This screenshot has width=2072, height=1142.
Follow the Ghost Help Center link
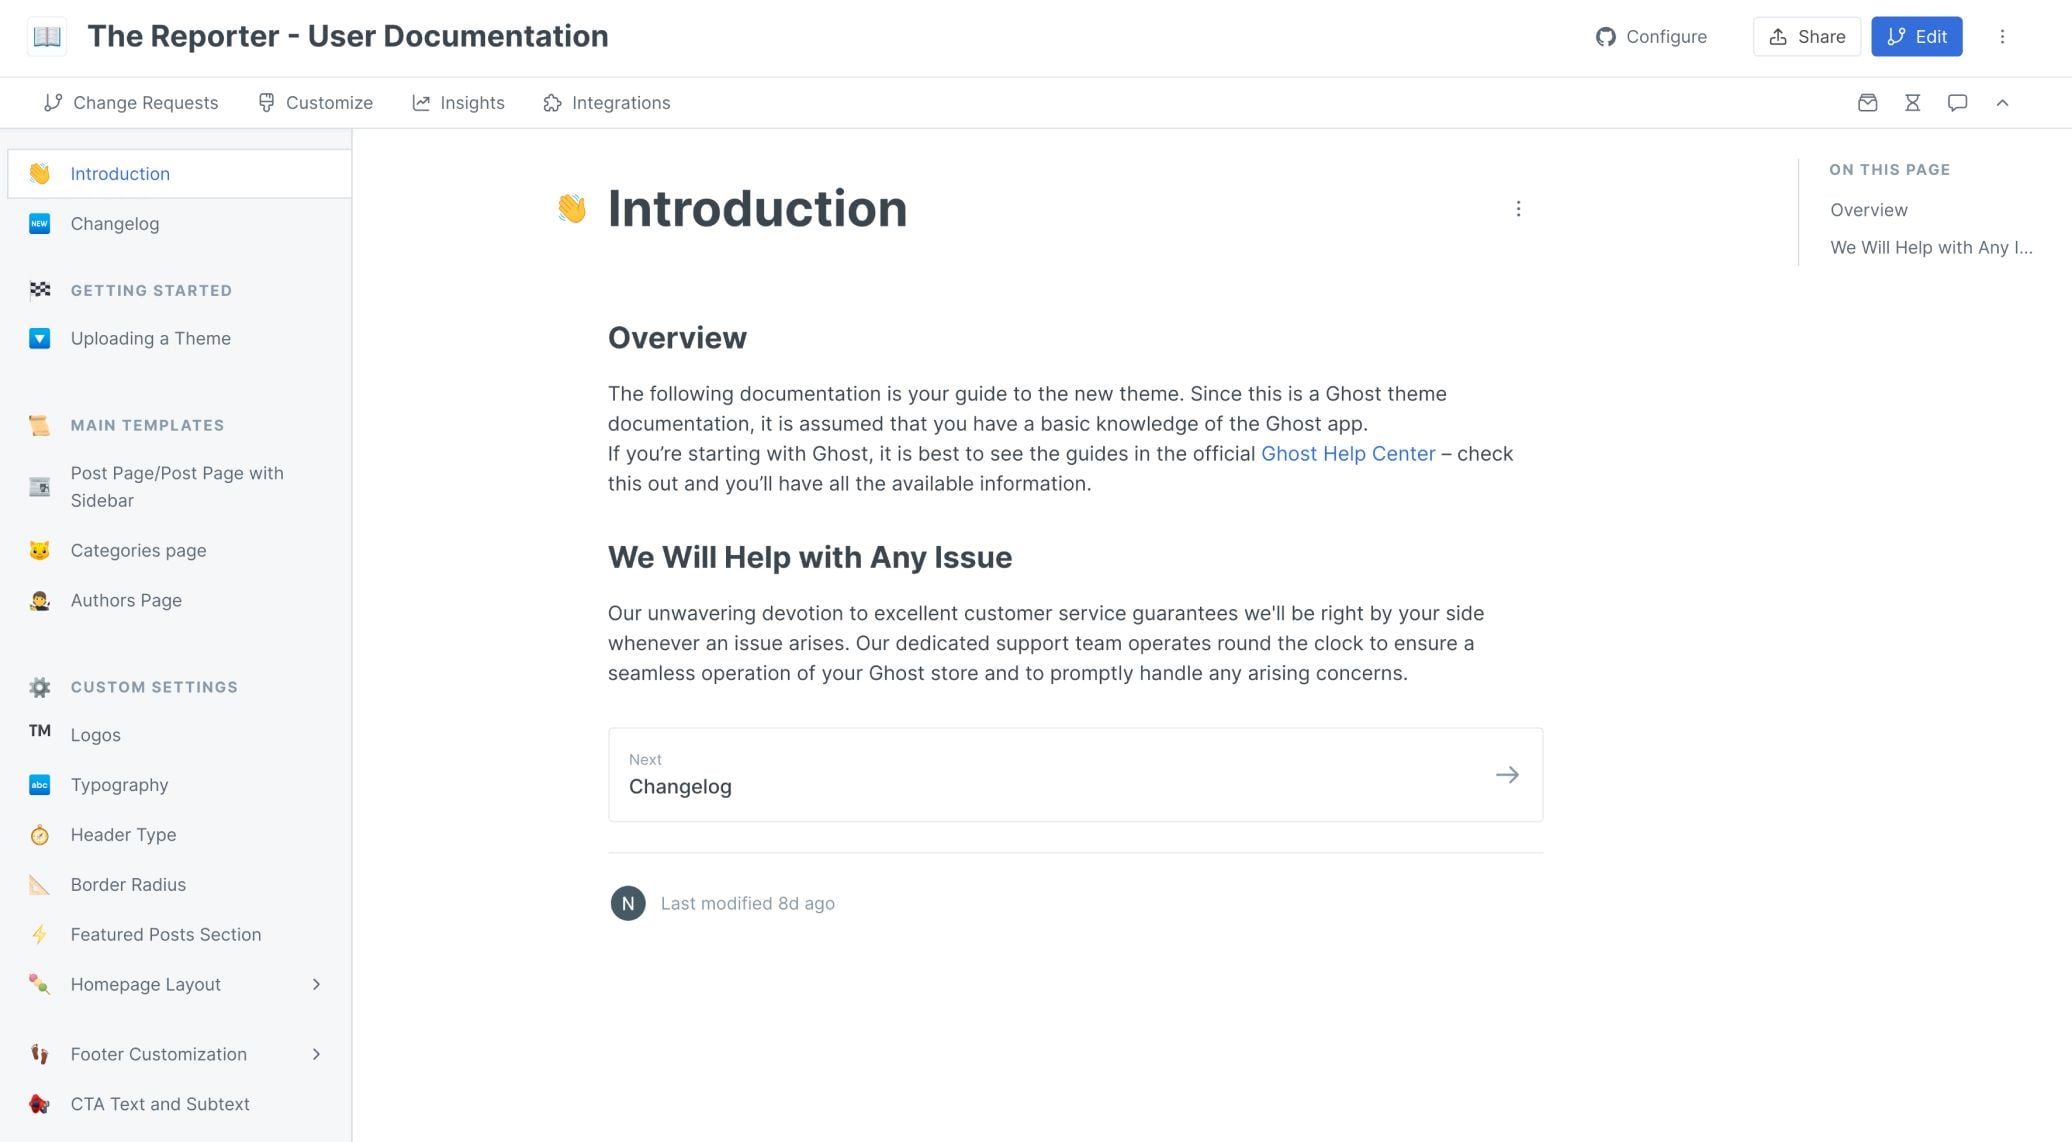(x=1347, y=454)
